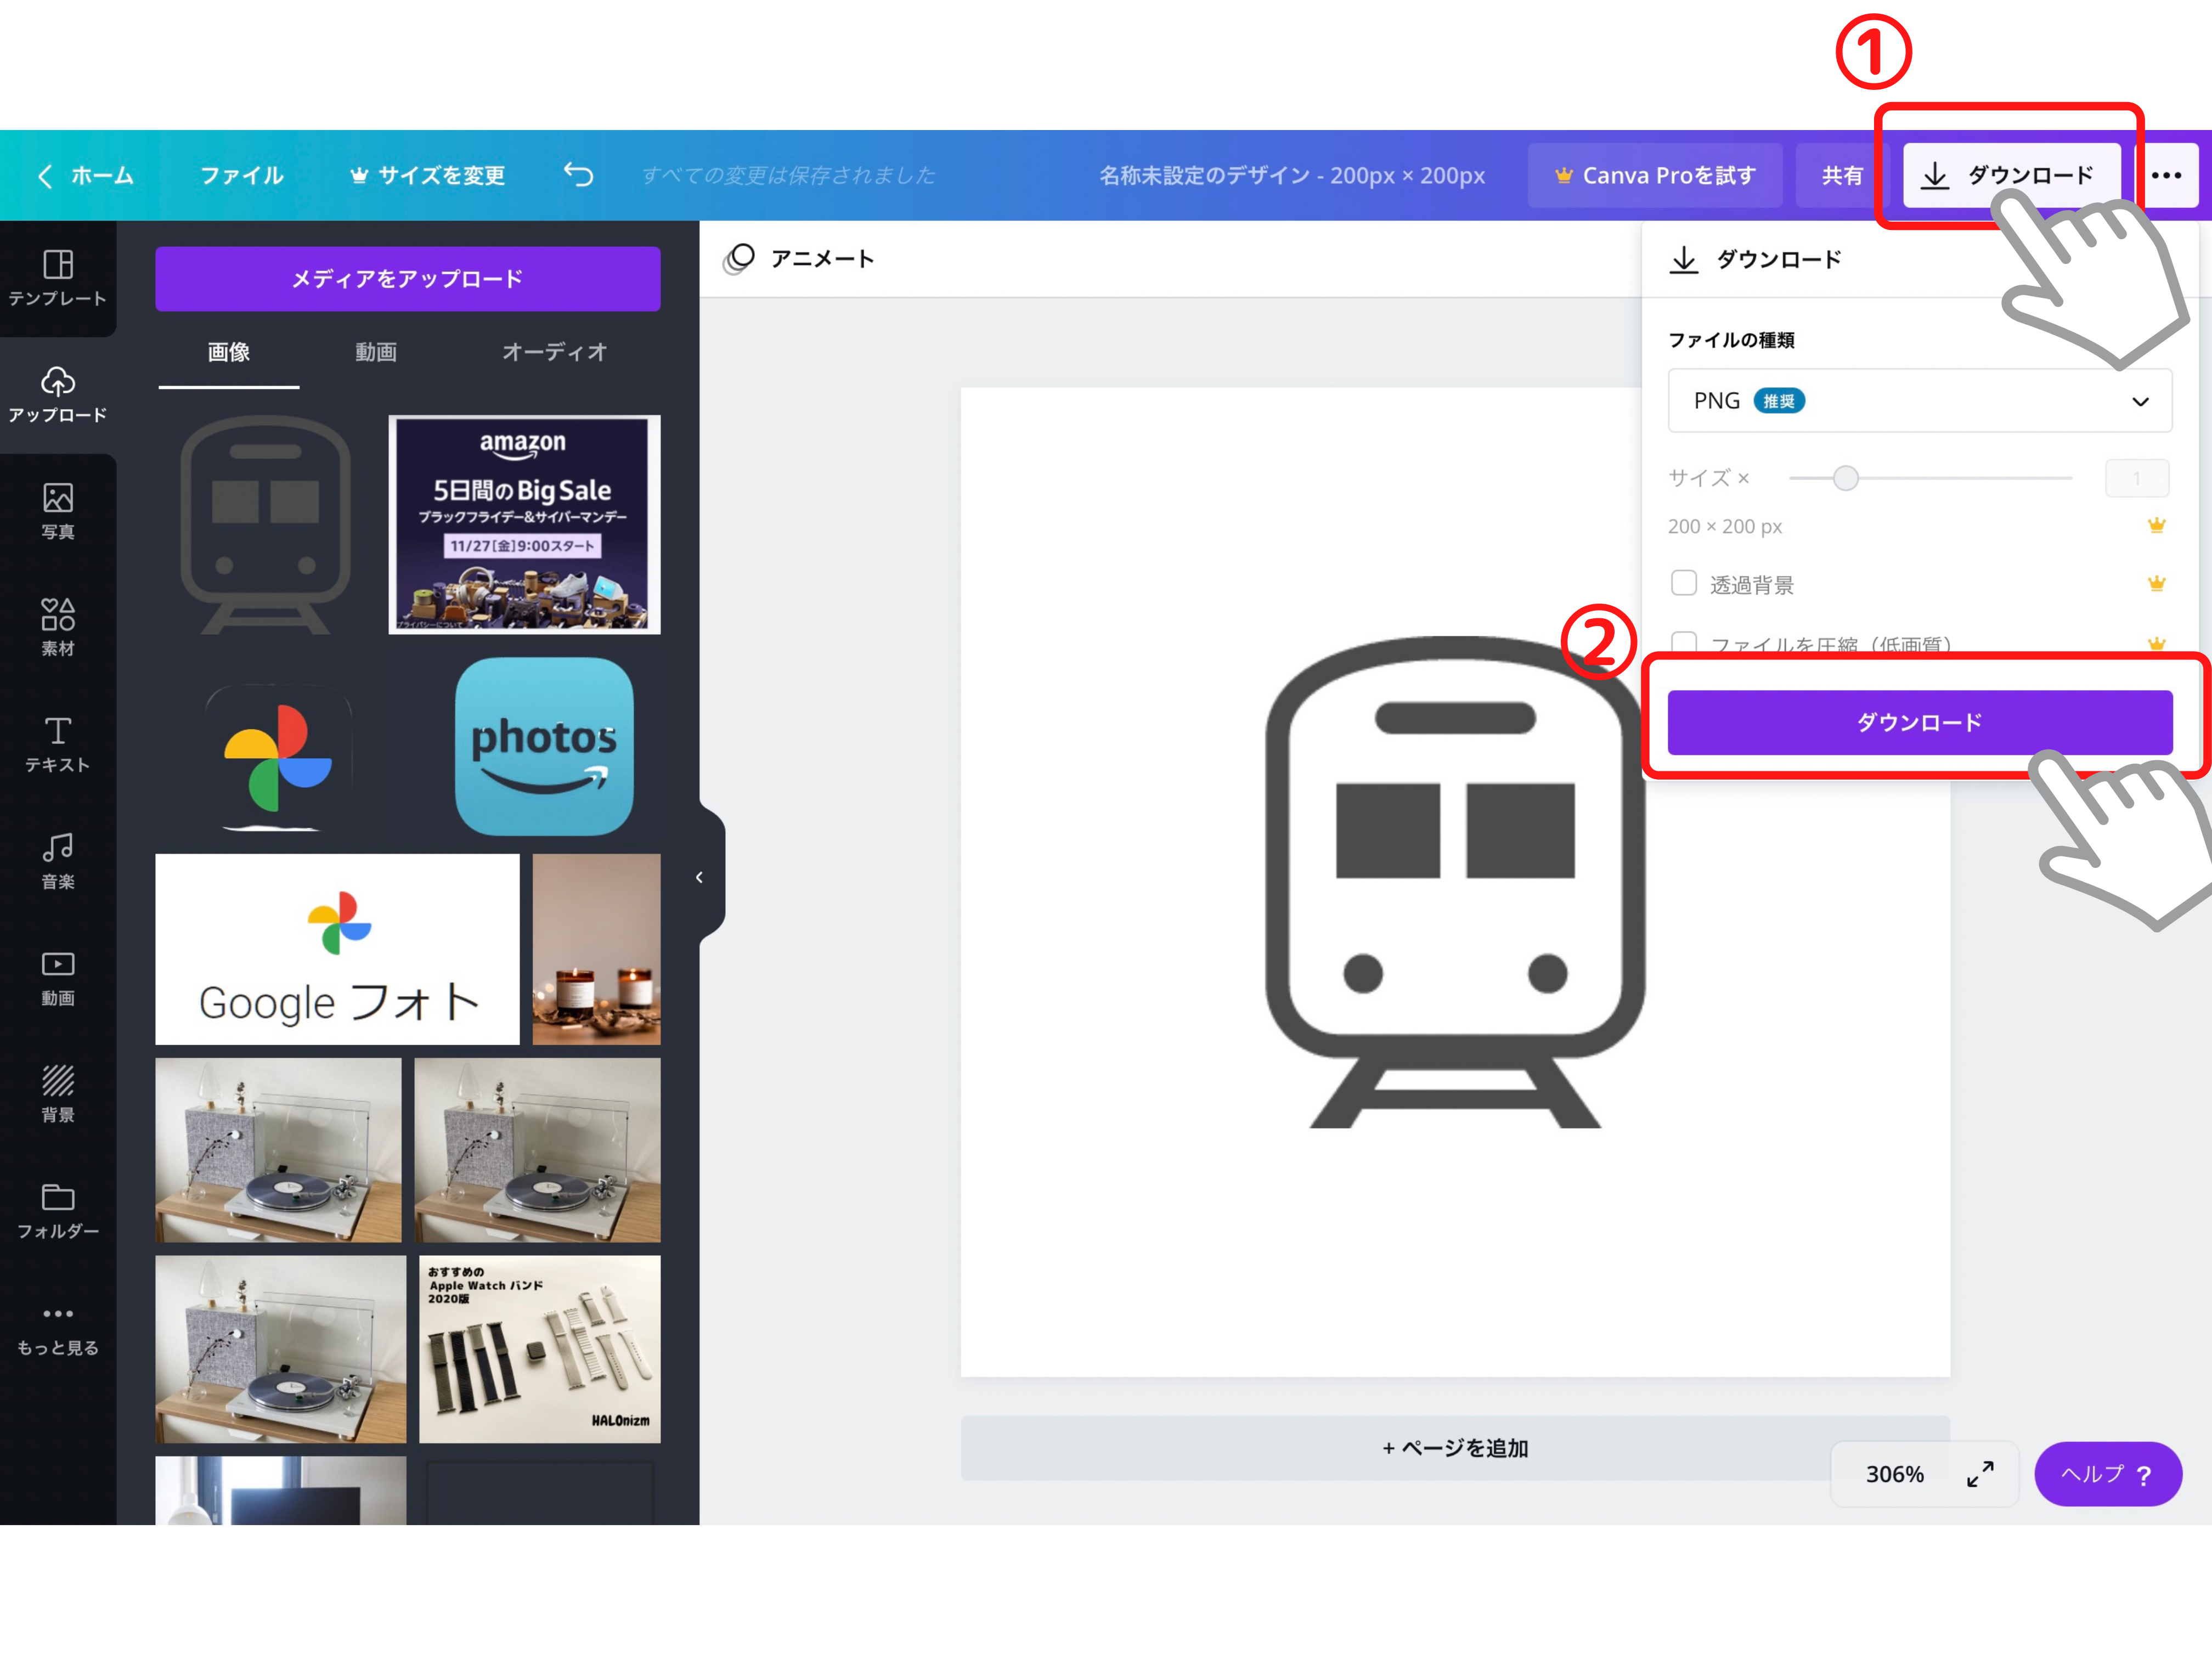The width and height of the screenshot is (2212, 1659).
Task: Click the purple ダウンロード button in the panel
Action: point(1919,722)
